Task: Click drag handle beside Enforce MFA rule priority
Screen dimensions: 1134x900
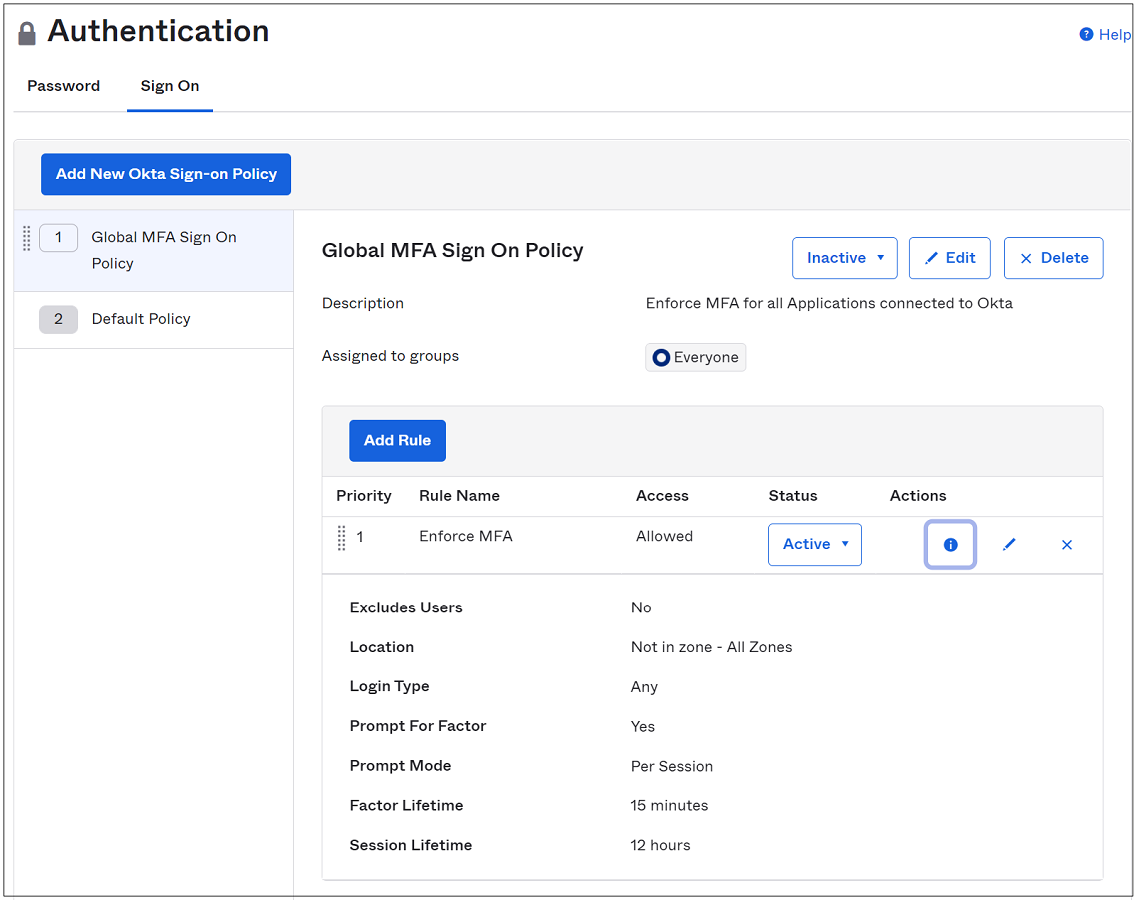Action: (x=341, y=538)
